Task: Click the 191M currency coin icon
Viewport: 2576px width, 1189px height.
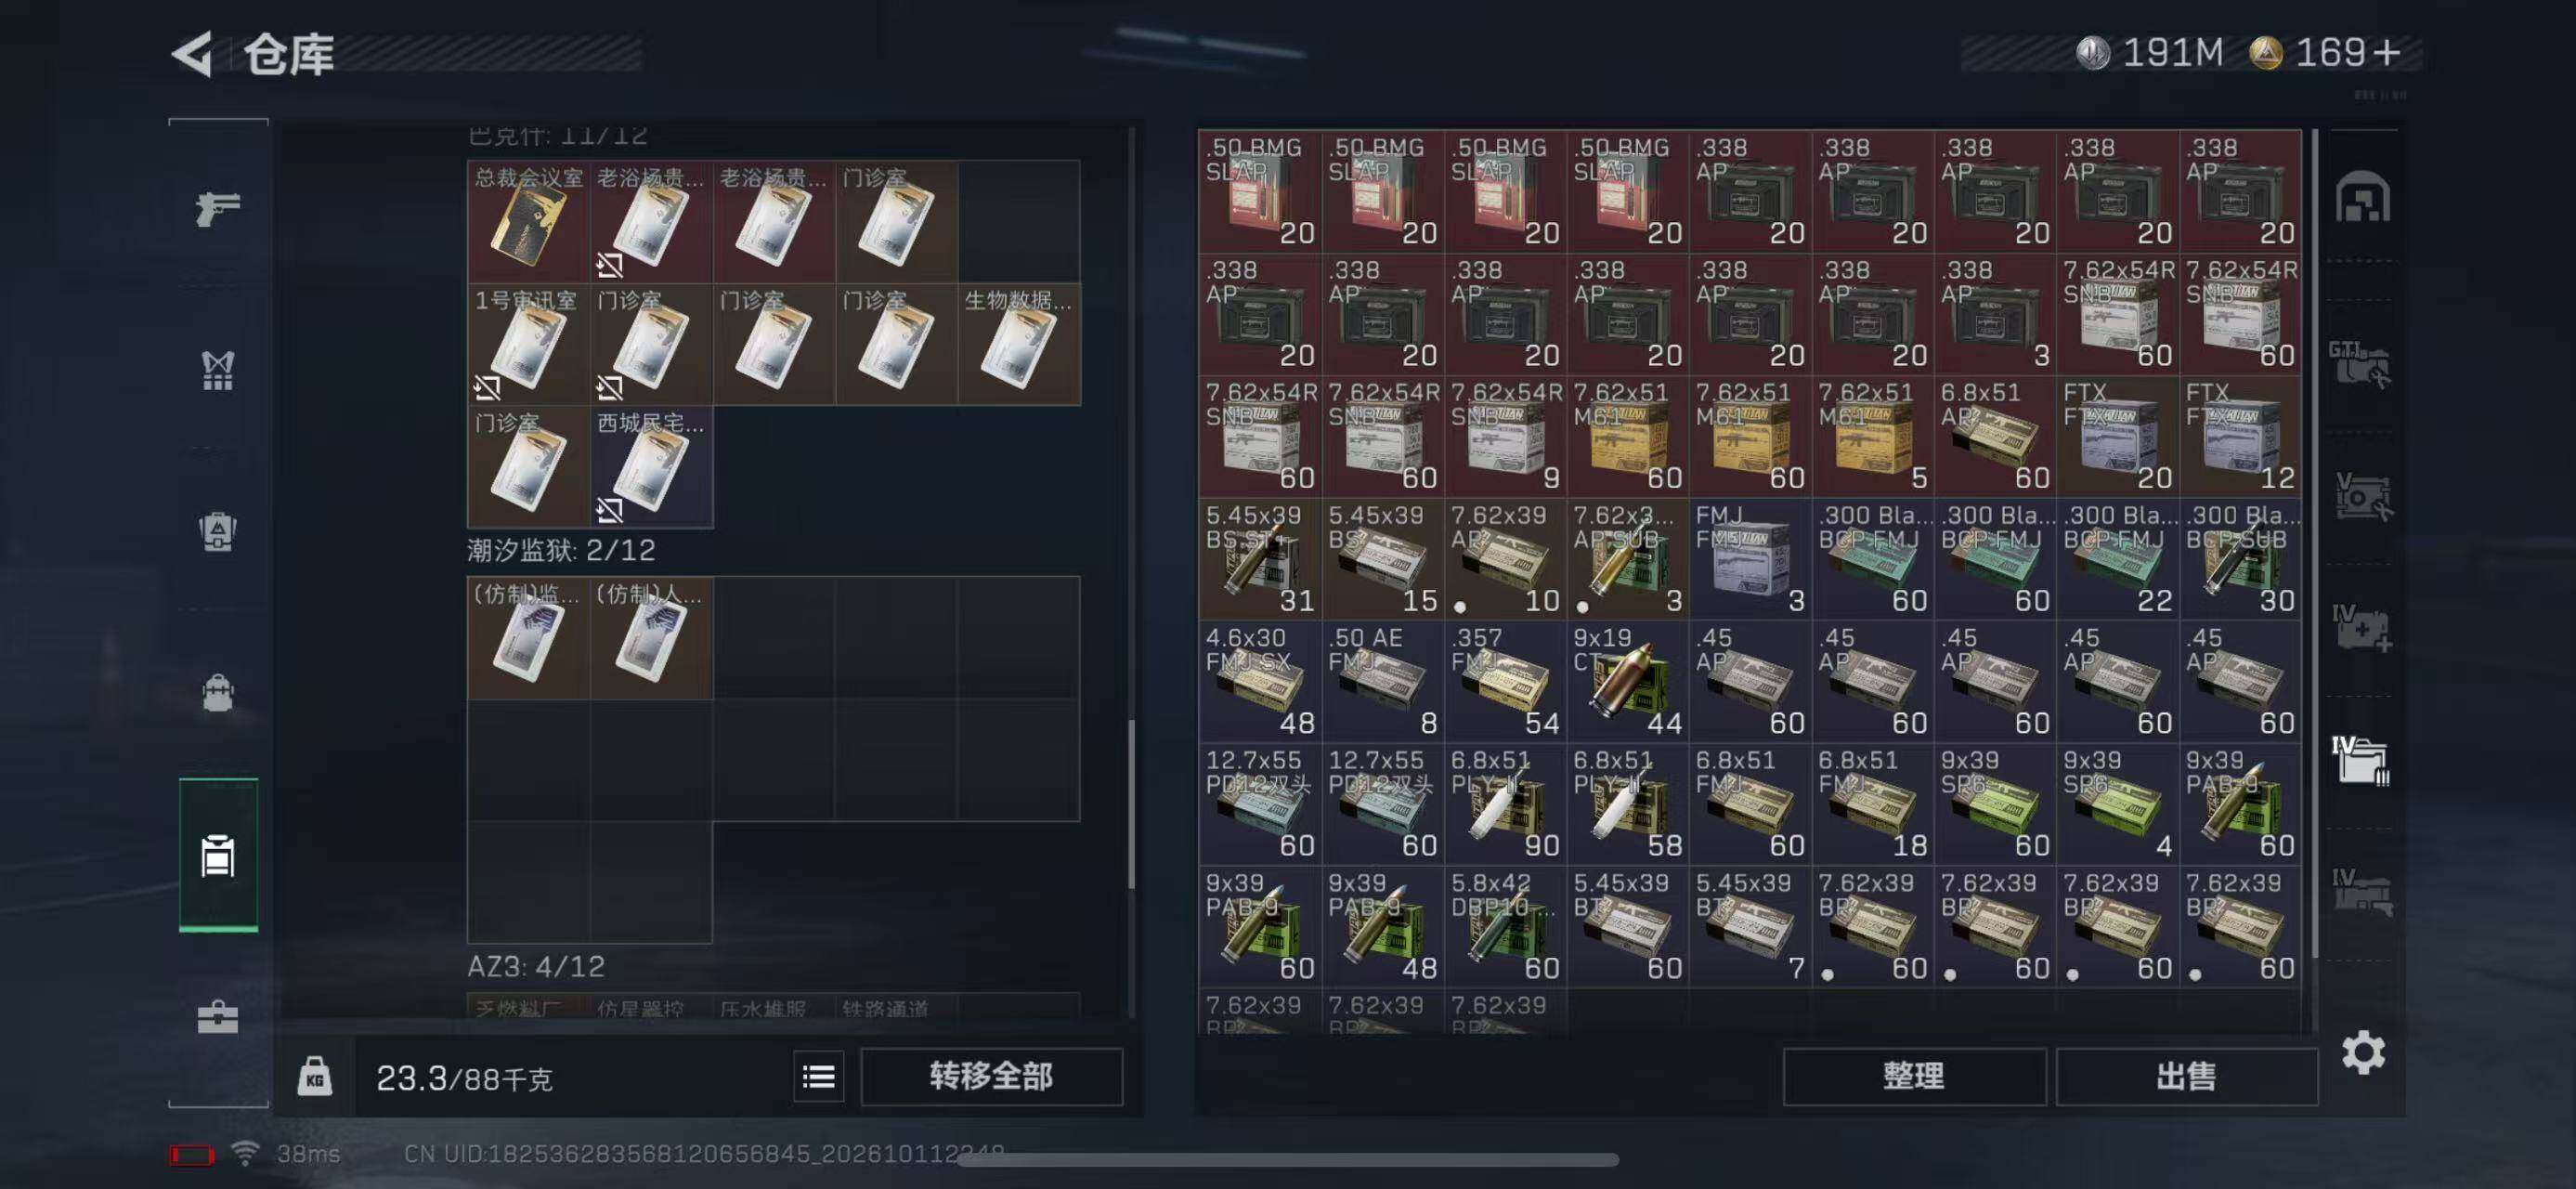Action: point(2093,53)
